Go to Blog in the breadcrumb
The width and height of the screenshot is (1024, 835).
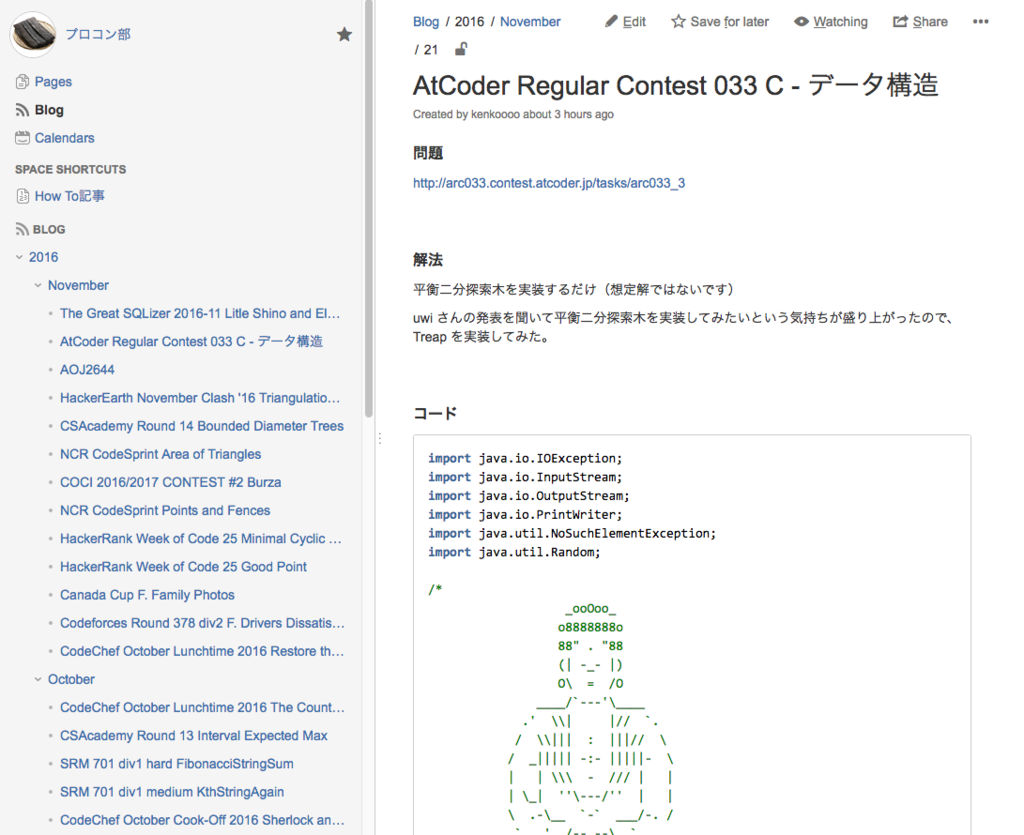tap(426, 22)
